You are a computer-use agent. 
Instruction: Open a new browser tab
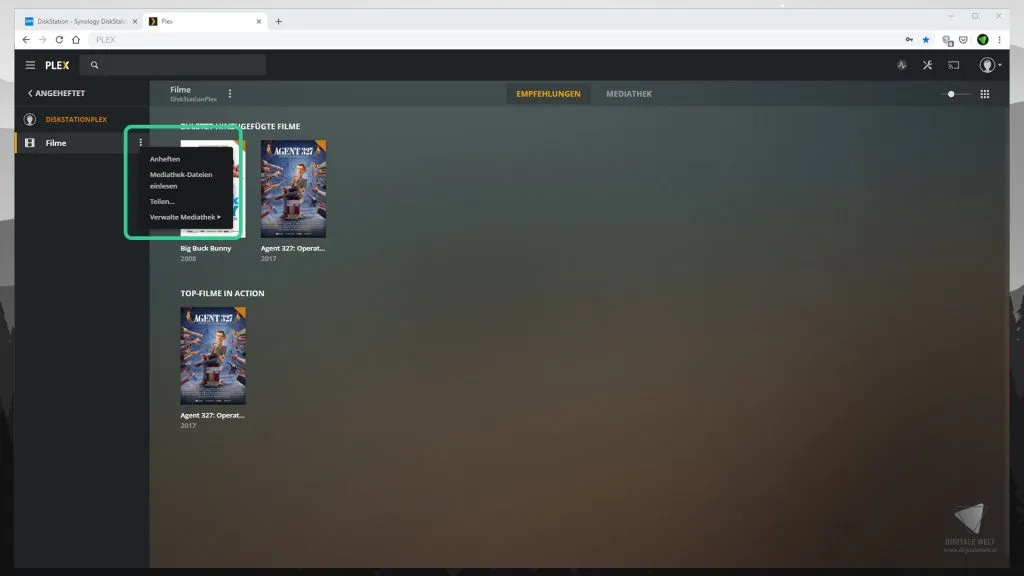point(278,22)
